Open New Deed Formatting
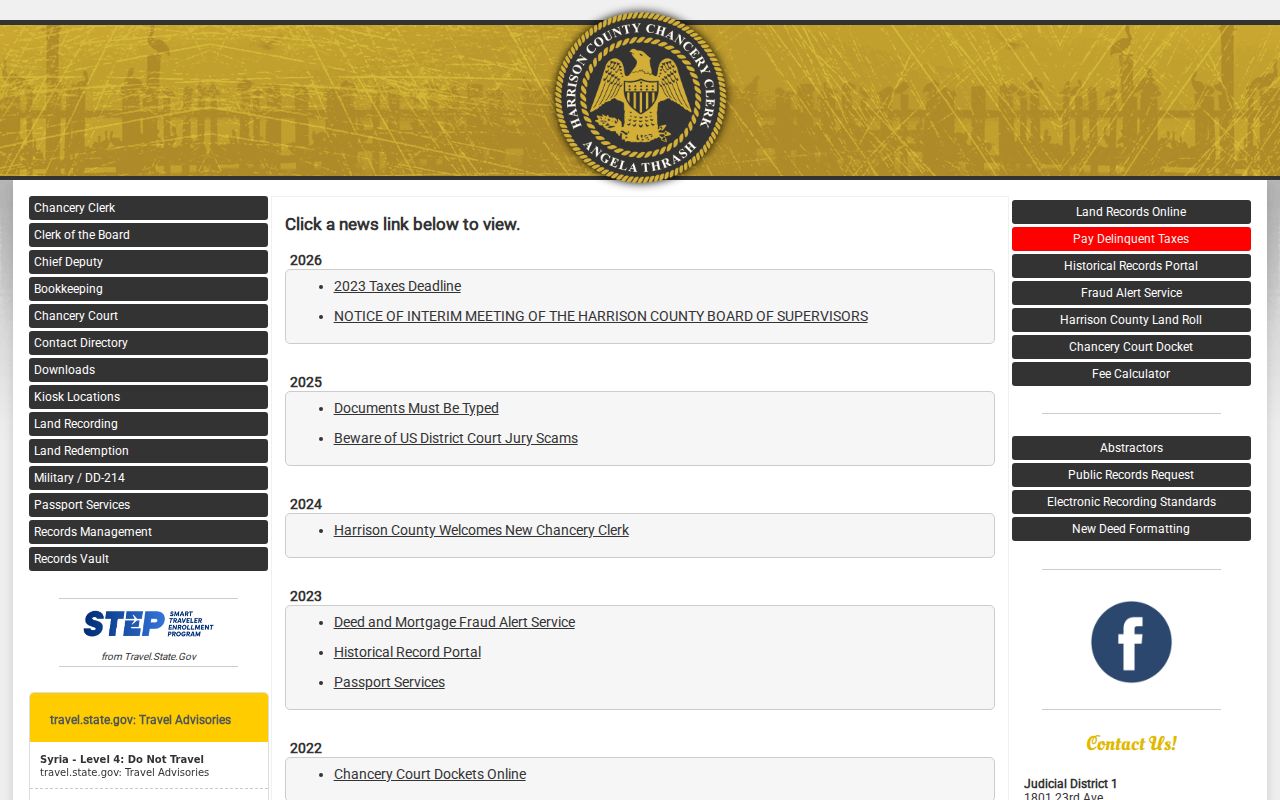This screenshot has height=800, width=1280. click(1131, 529)
